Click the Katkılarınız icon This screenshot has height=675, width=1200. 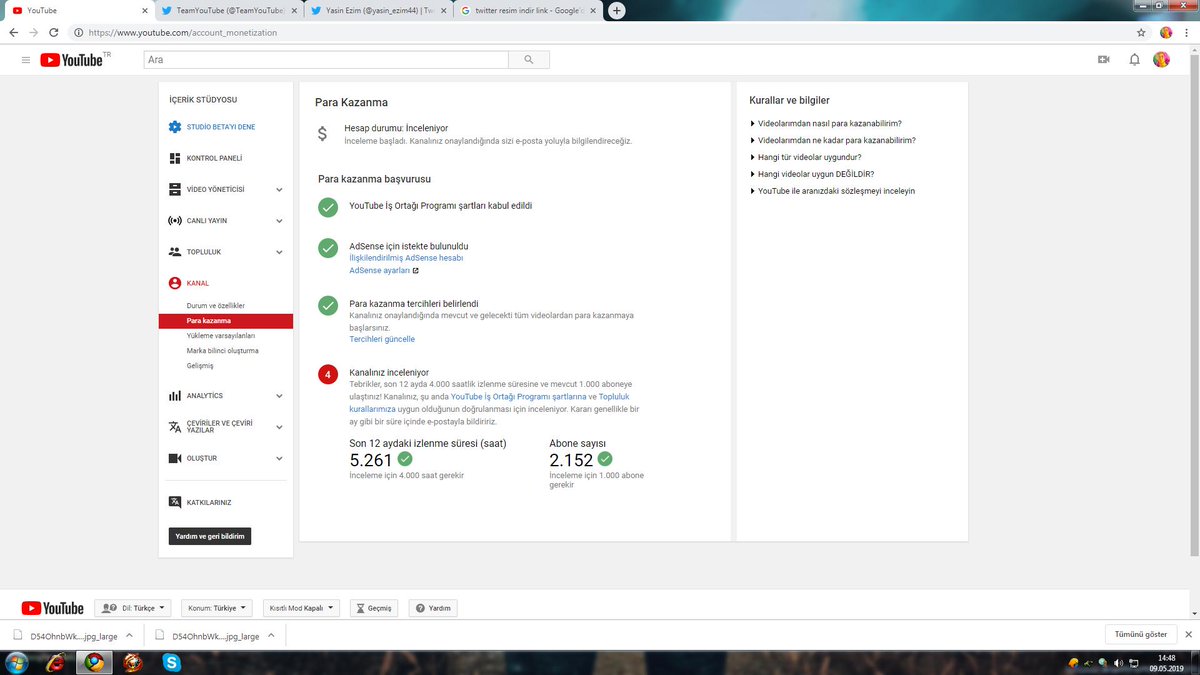tap(175, 502)
